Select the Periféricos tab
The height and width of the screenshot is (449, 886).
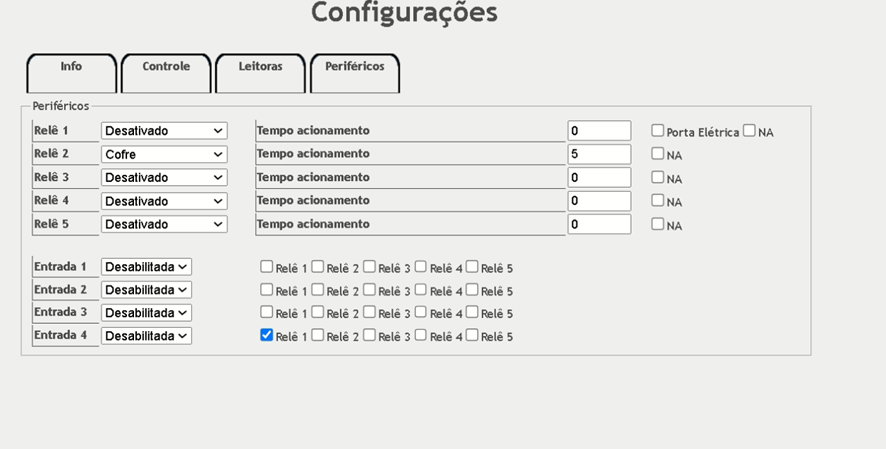tap(355, 67)
